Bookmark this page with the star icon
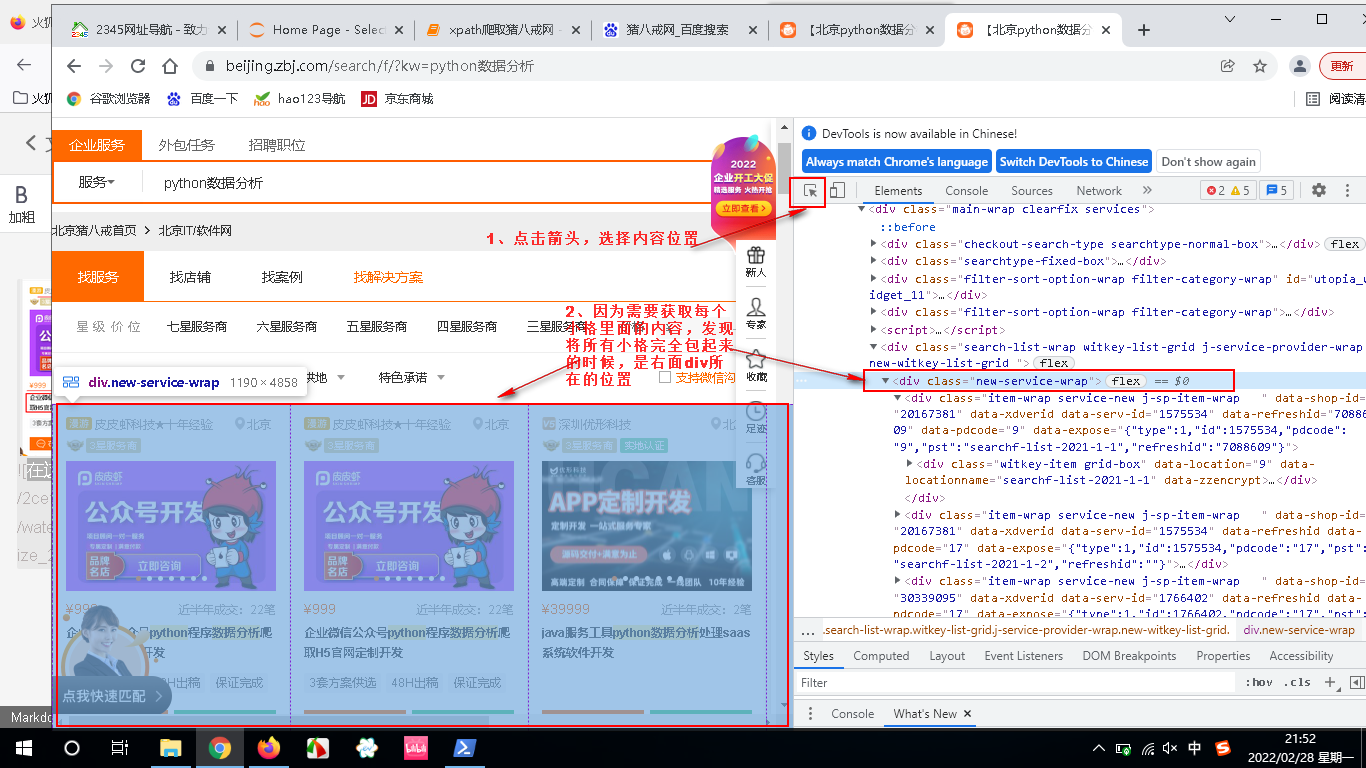This screenshot has width=1366, height=768. [x=1260, y=66]
